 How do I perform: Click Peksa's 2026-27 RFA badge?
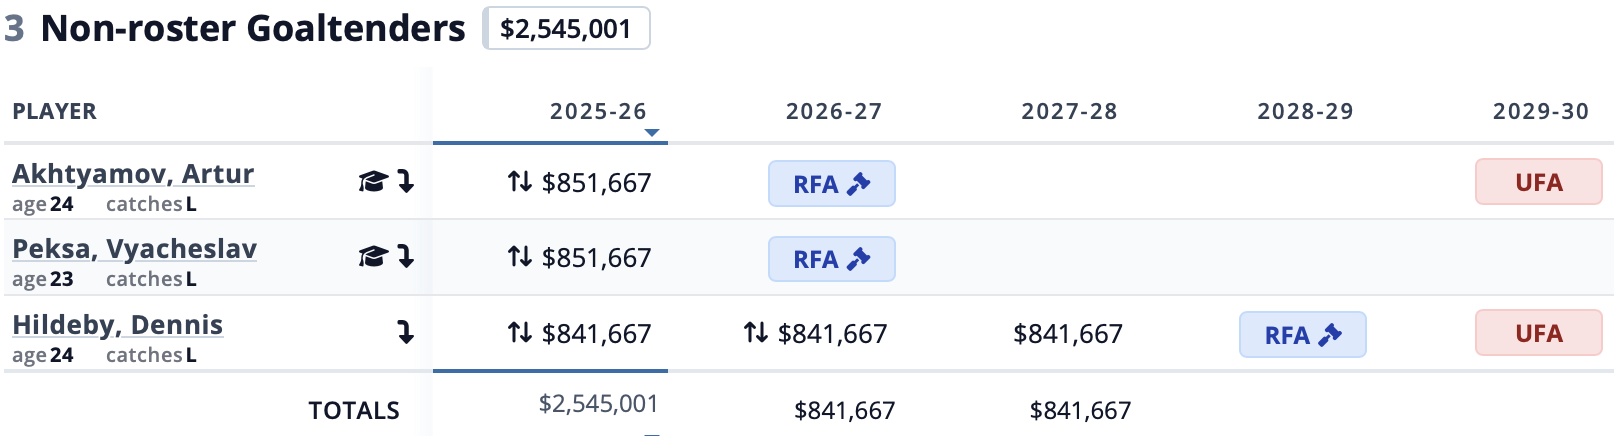pos(831,259)
